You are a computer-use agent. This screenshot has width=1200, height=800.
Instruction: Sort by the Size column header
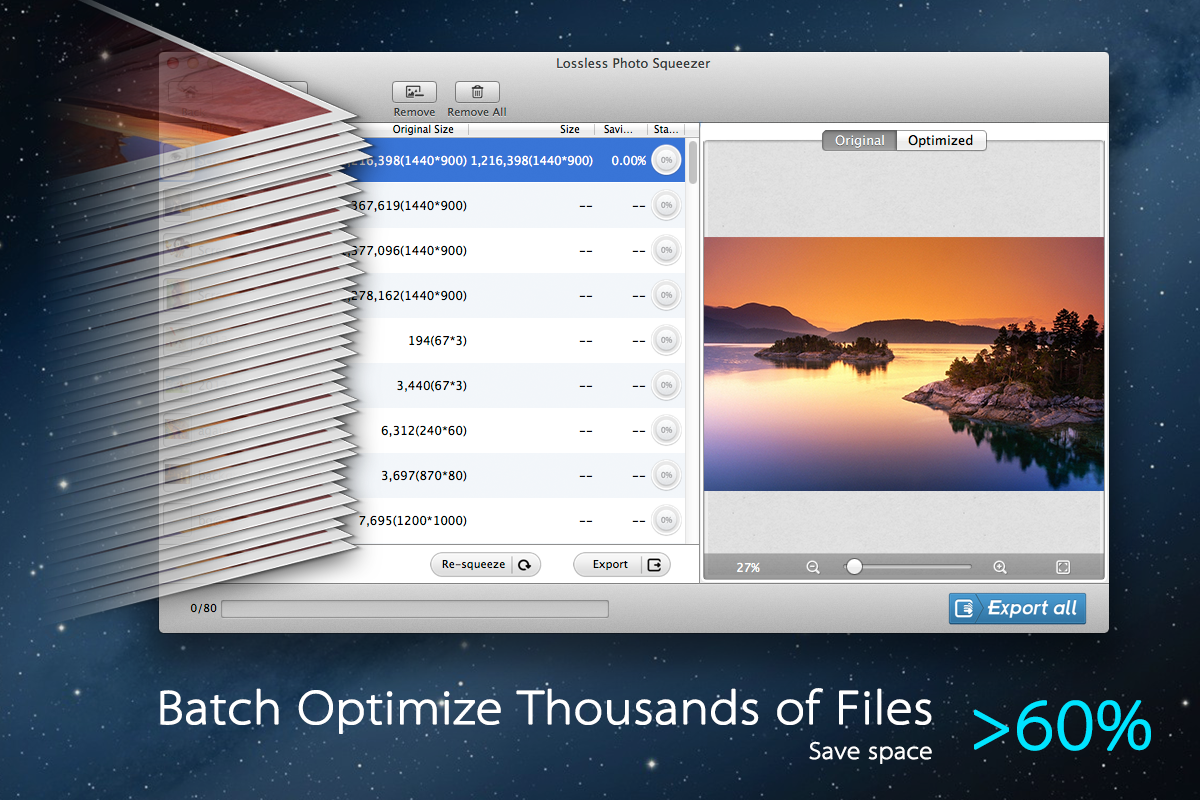[x=569, y=129]
